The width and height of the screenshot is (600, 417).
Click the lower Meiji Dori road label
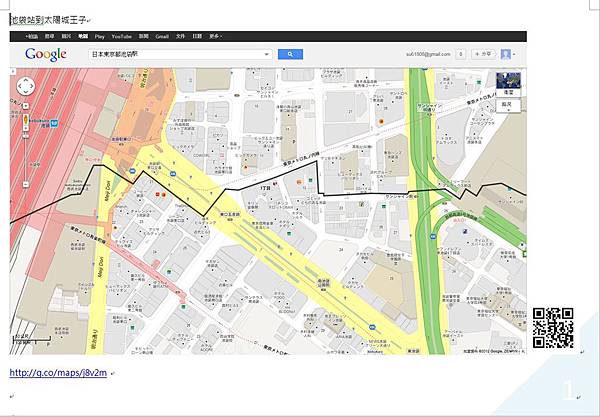[101, 267]
